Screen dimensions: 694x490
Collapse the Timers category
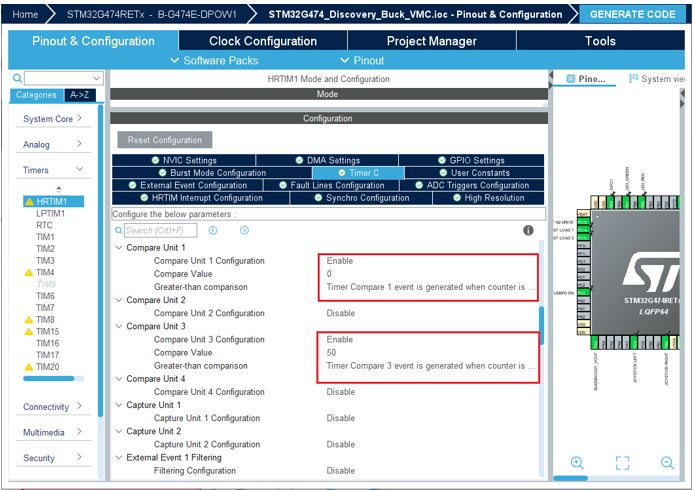click(x=53, y=170)
